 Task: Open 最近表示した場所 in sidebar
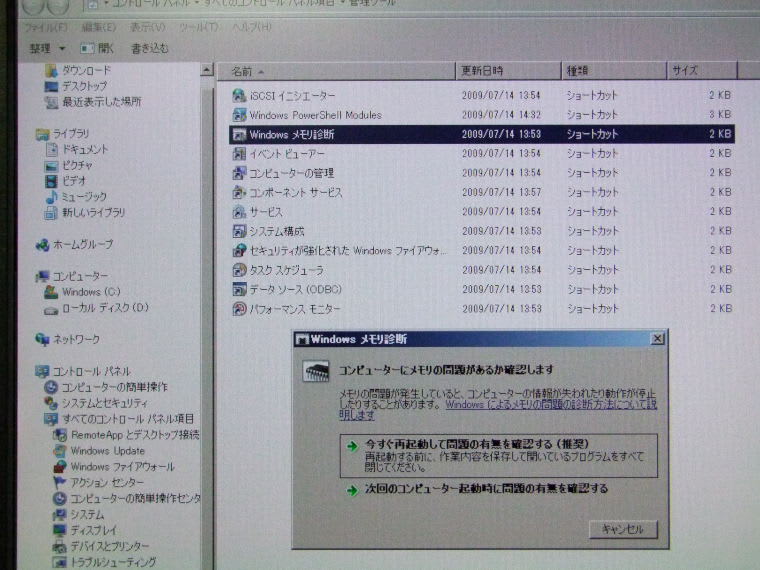[93, 102]
